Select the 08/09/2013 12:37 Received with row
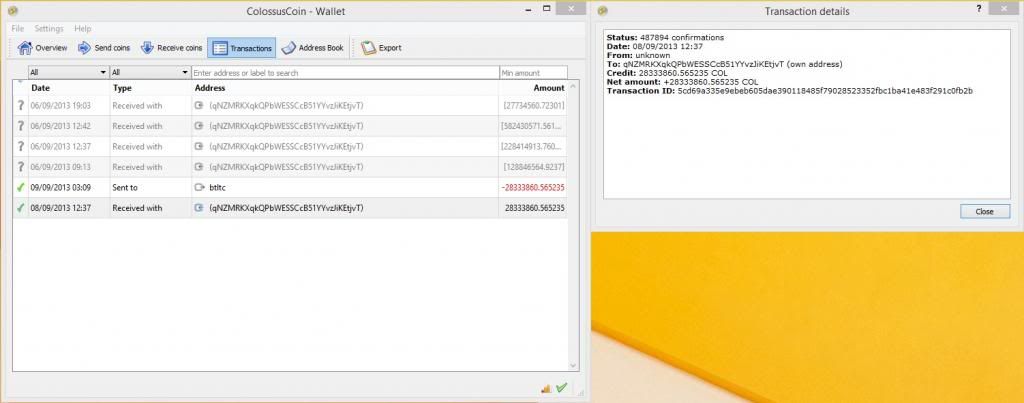 [290, 208]
